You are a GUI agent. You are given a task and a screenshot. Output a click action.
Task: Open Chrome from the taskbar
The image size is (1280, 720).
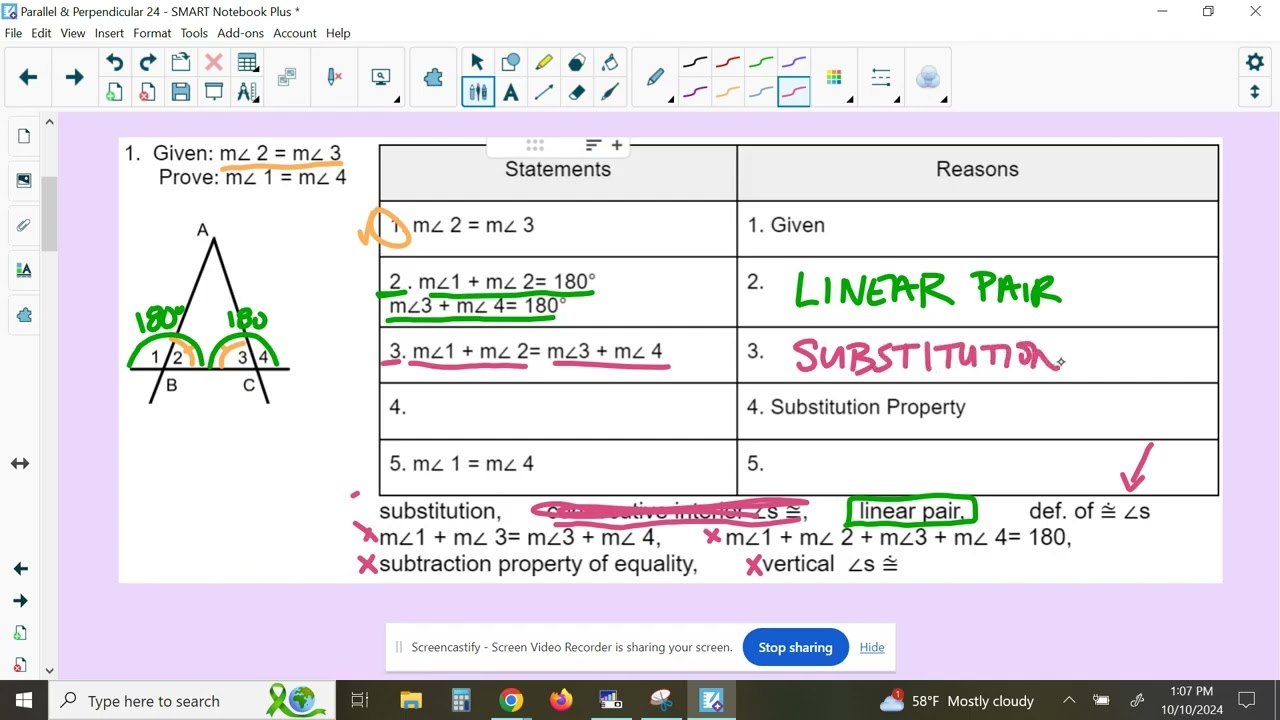click(x=511, y=700)
